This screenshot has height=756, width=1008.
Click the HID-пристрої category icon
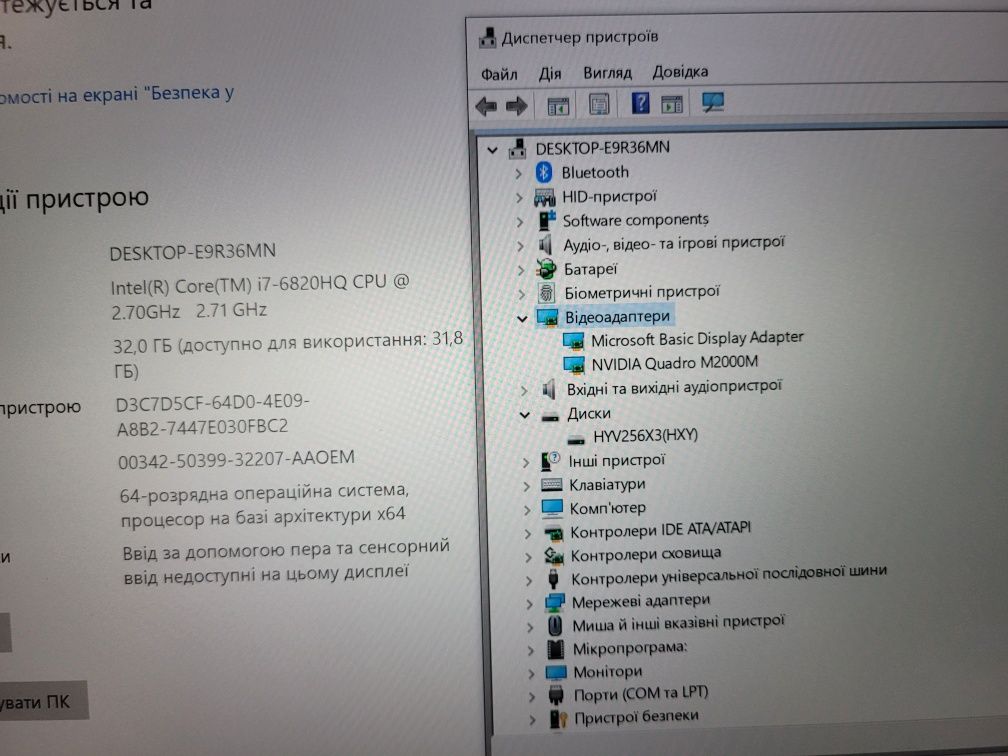pos(544,197)
